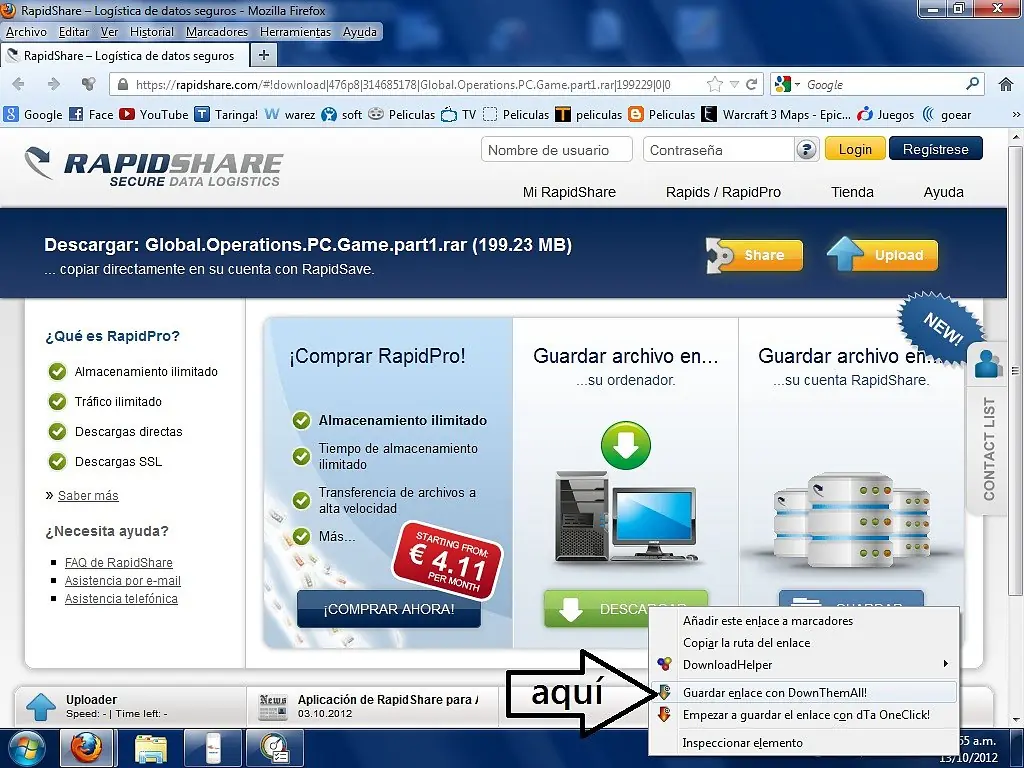The image size is (1024, 768).
Task: Click the yellow Login button
Action: pos(855,149)
